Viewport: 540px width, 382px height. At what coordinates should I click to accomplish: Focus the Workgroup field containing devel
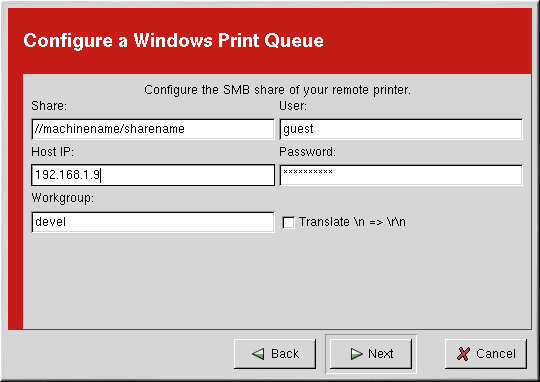click(153, 222)
